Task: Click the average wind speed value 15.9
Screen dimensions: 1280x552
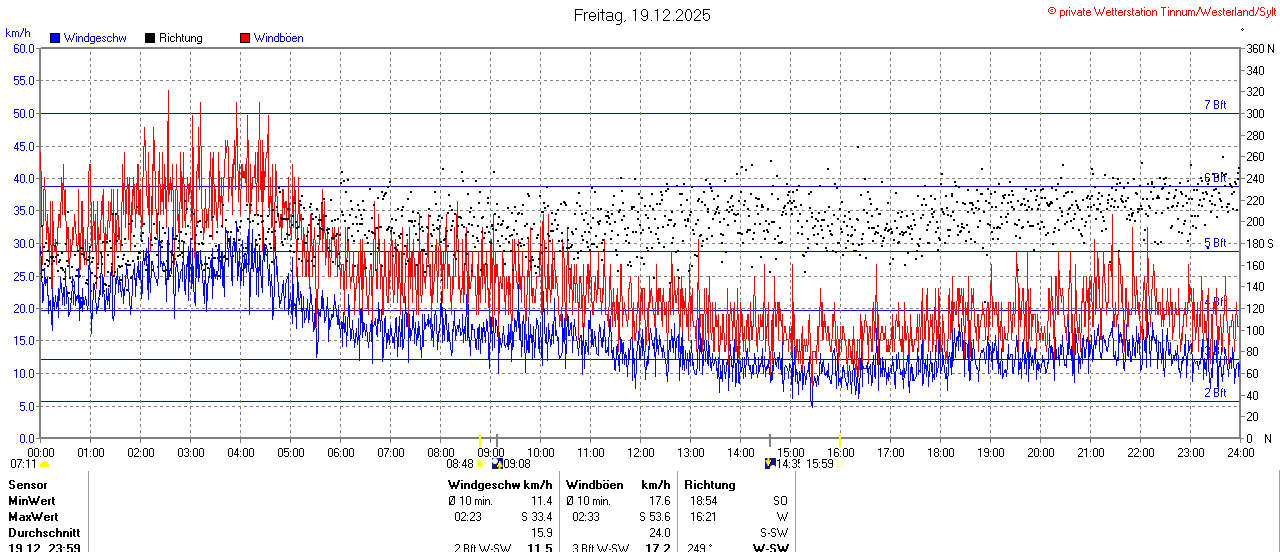Action: (x=541, y=533)
